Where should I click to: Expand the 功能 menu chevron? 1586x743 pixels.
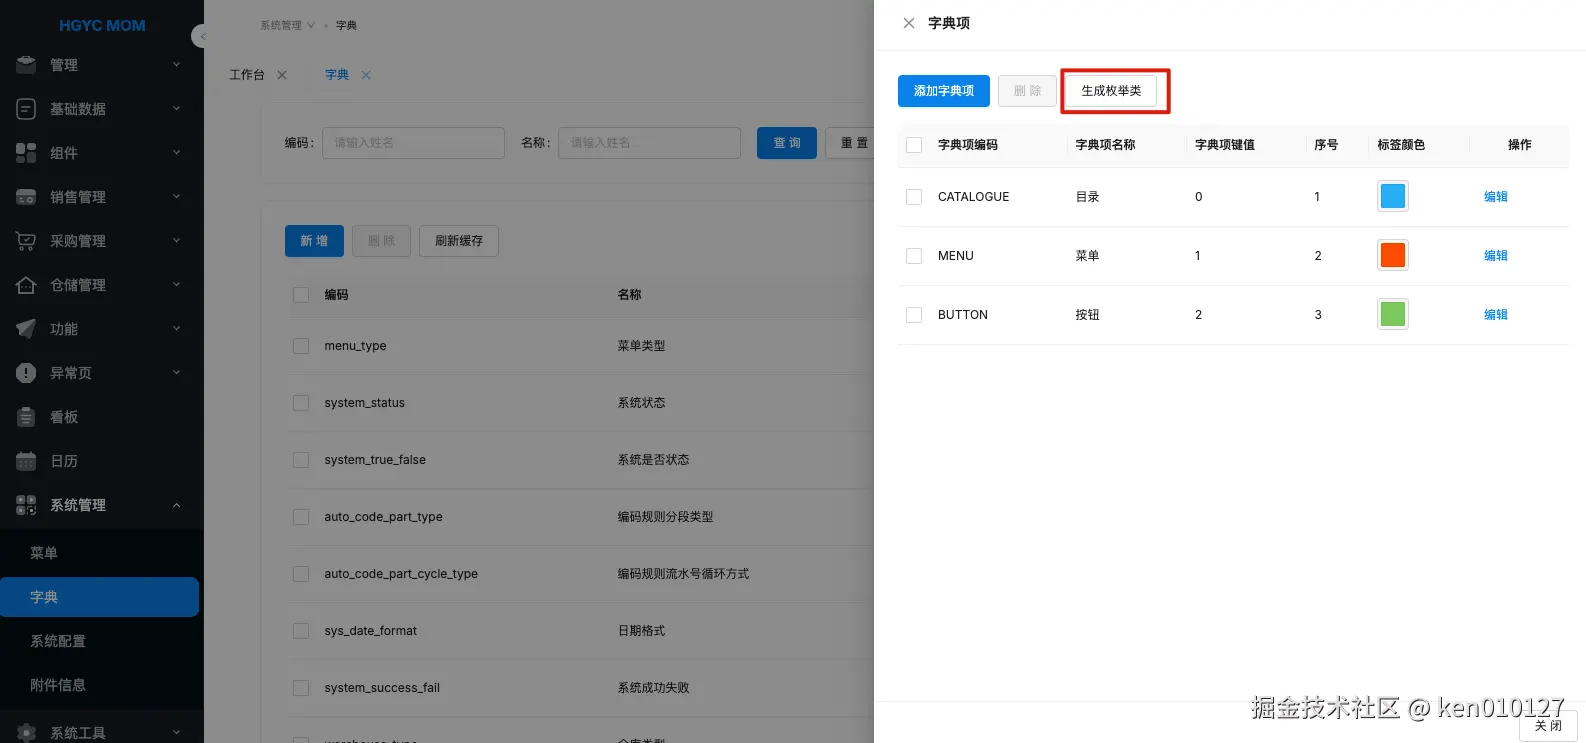tap(177, 329)
